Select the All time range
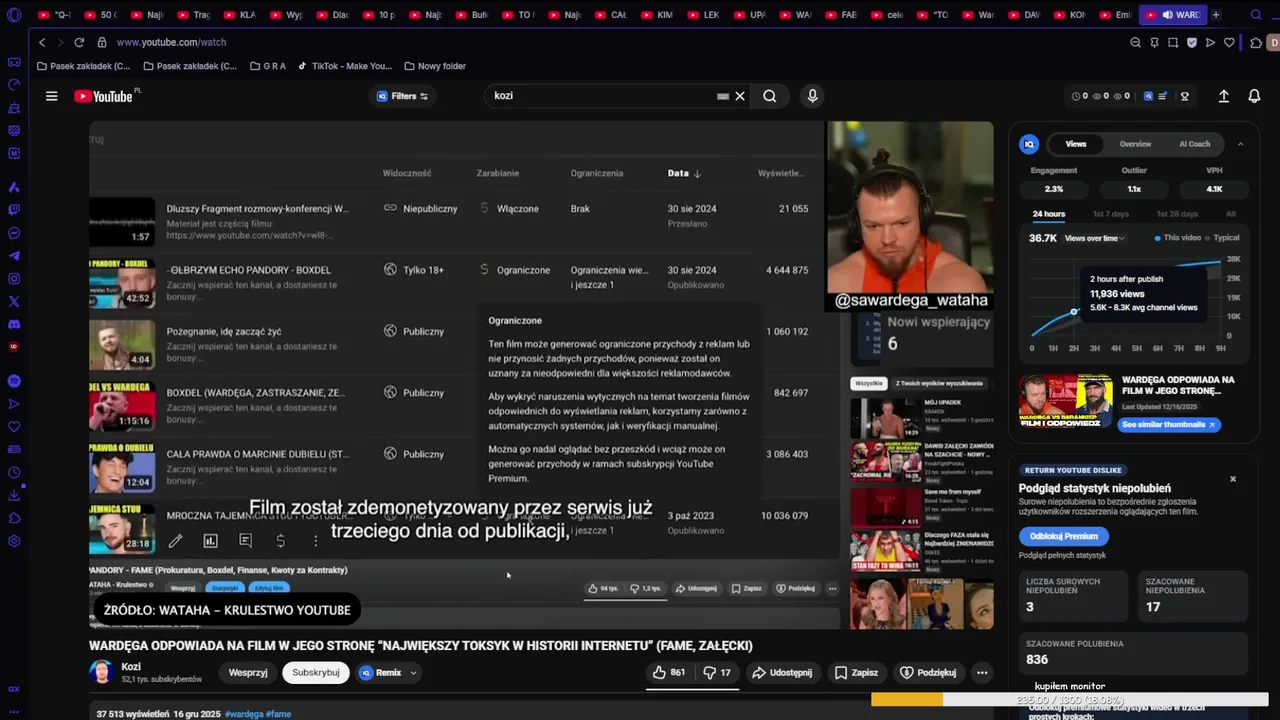Viewport: 1280px width, 720px height. [1231, 214]
